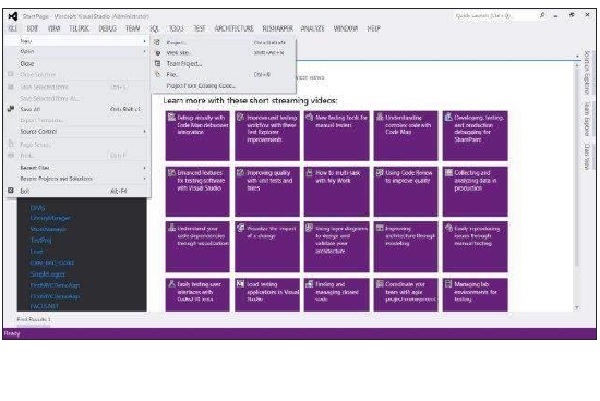Image resolution: width=600 pixels, height=401 pixels.
Task: Click the scroll up arrow on start page
Action: coord(577,65)
